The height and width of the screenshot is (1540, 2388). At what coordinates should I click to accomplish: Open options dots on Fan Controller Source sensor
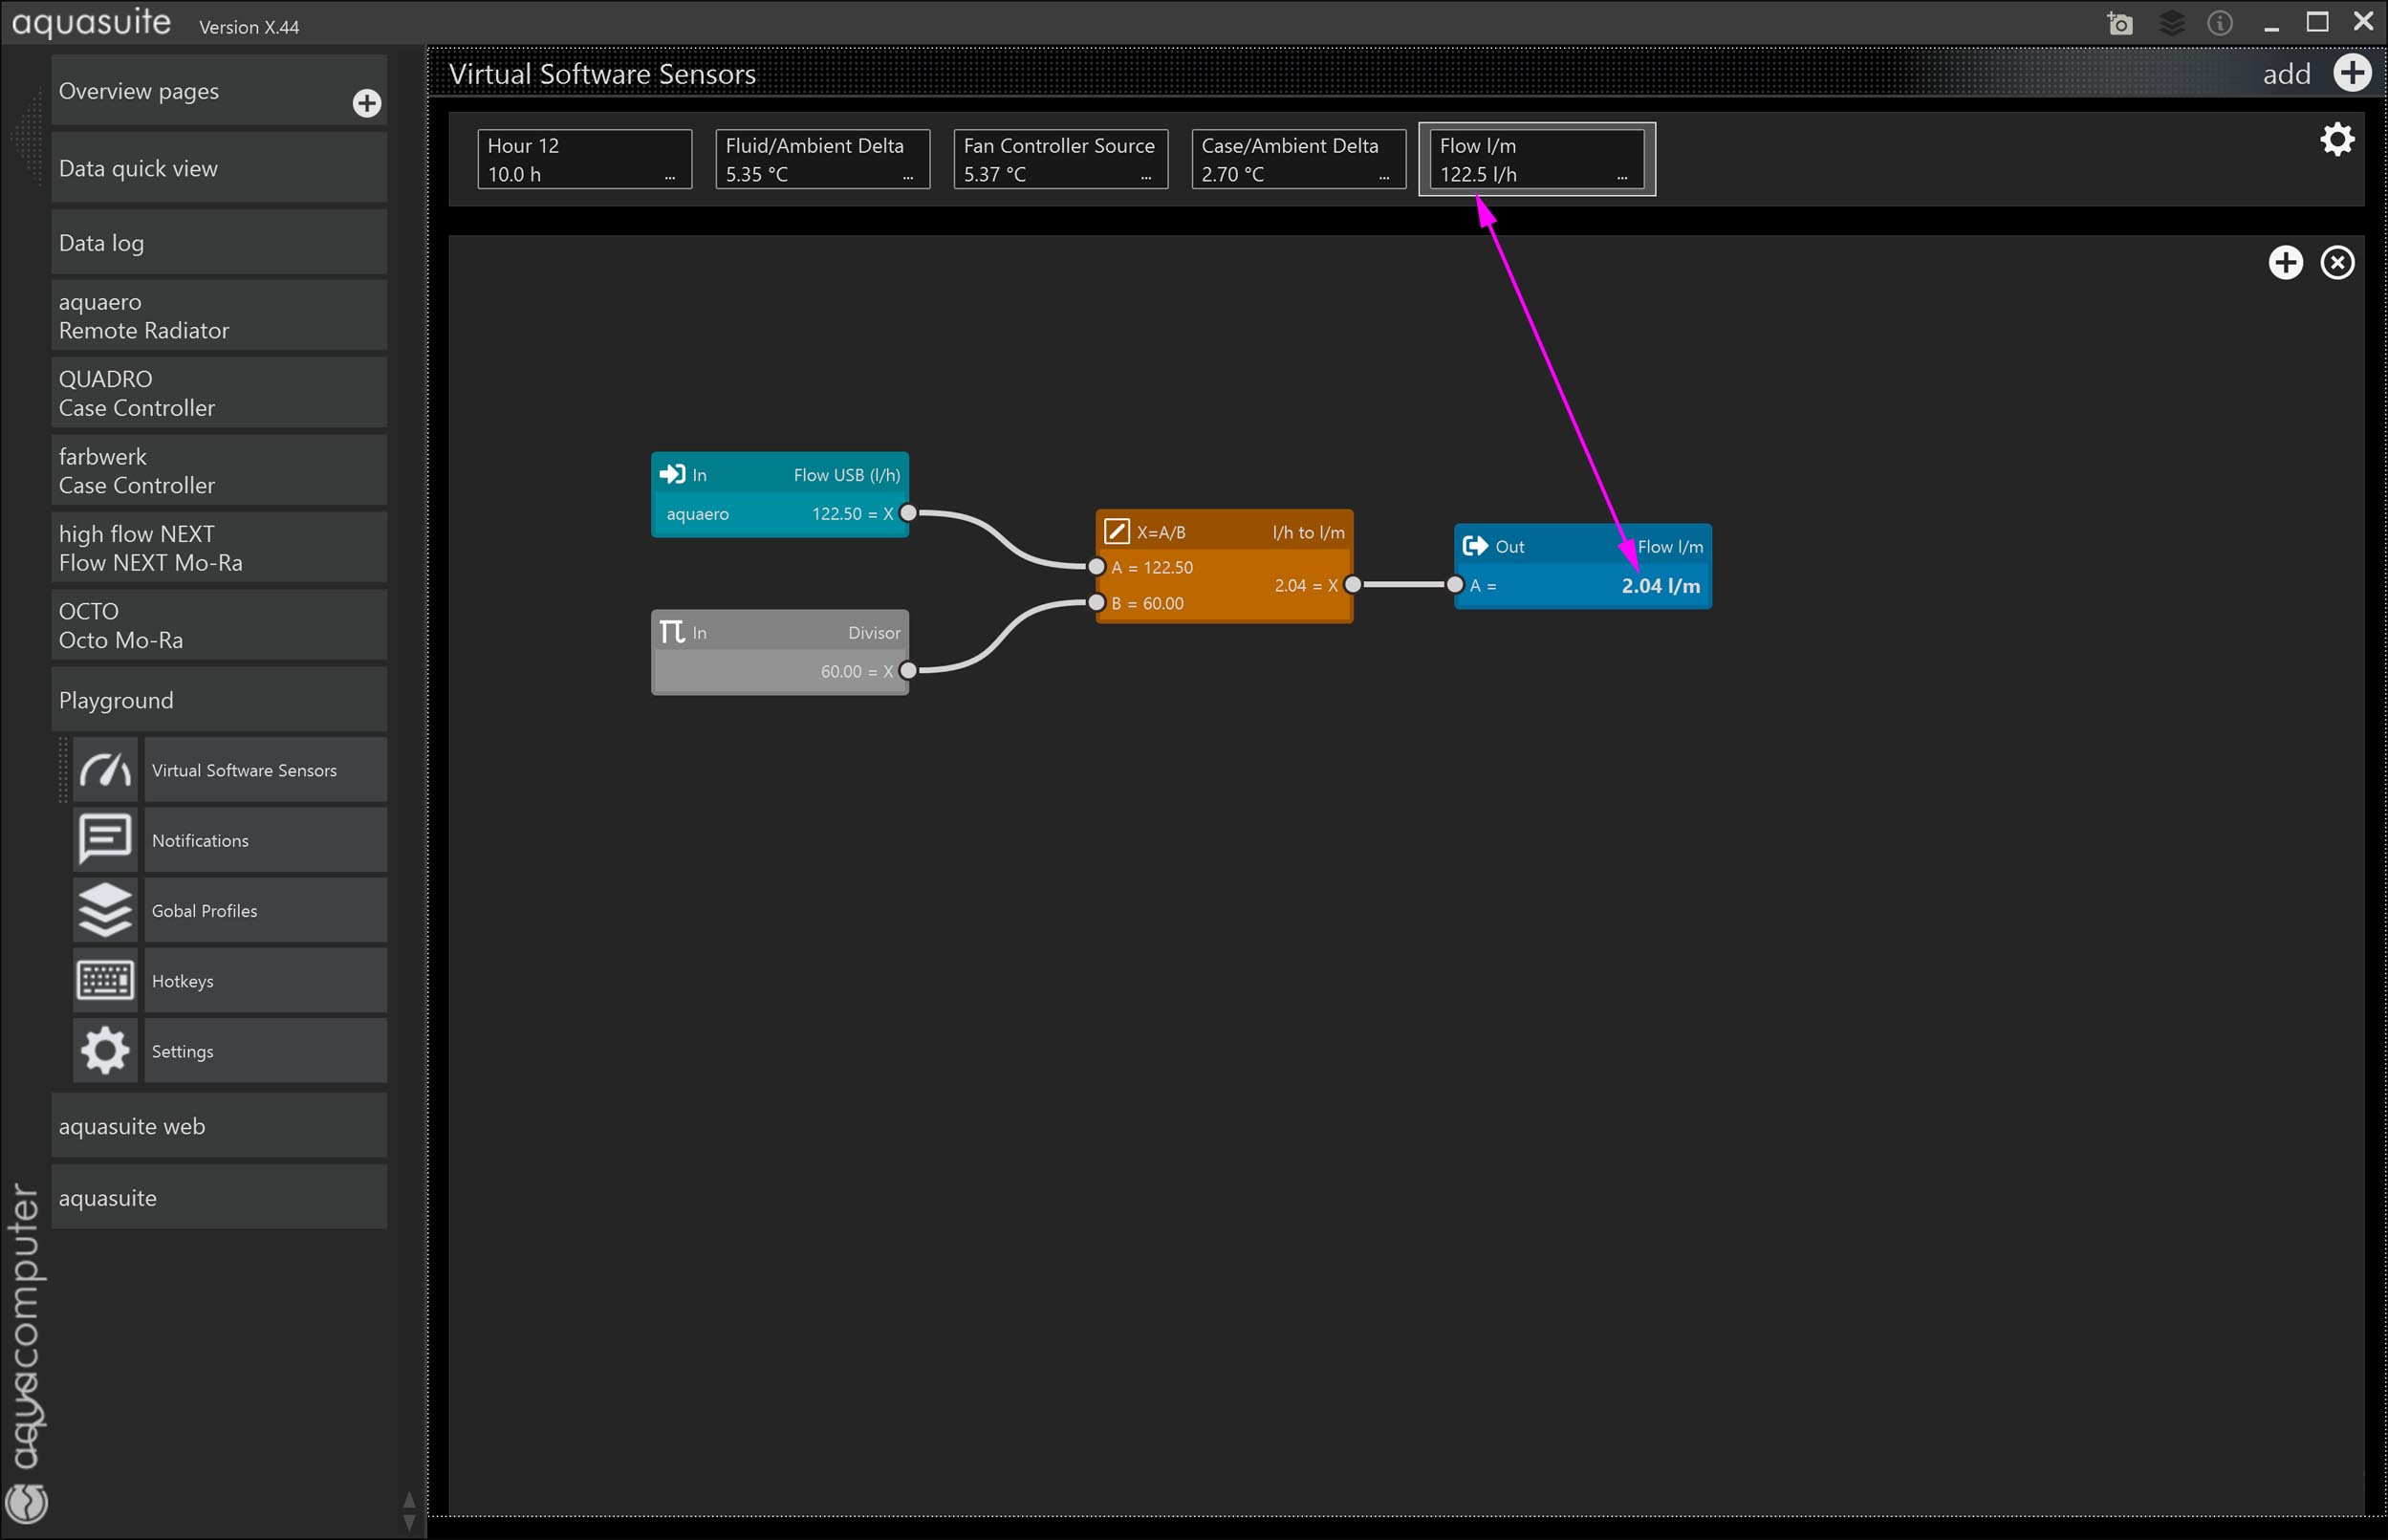point(1146,177)
